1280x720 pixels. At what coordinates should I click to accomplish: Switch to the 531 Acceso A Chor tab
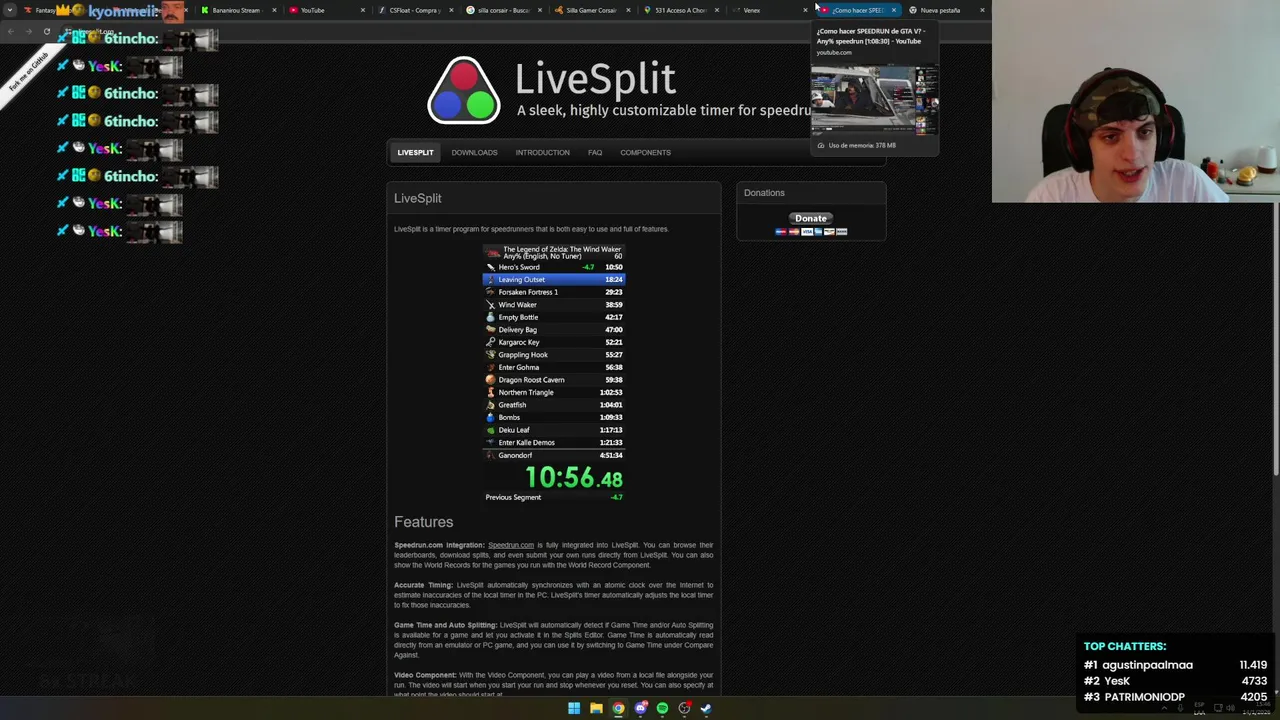click(680, 10)
